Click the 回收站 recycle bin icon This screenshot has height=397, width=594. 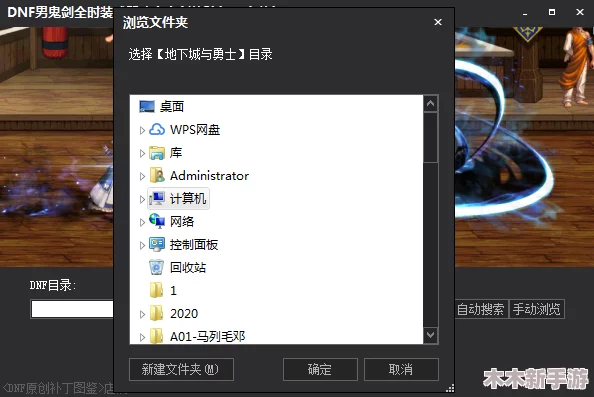156,267
